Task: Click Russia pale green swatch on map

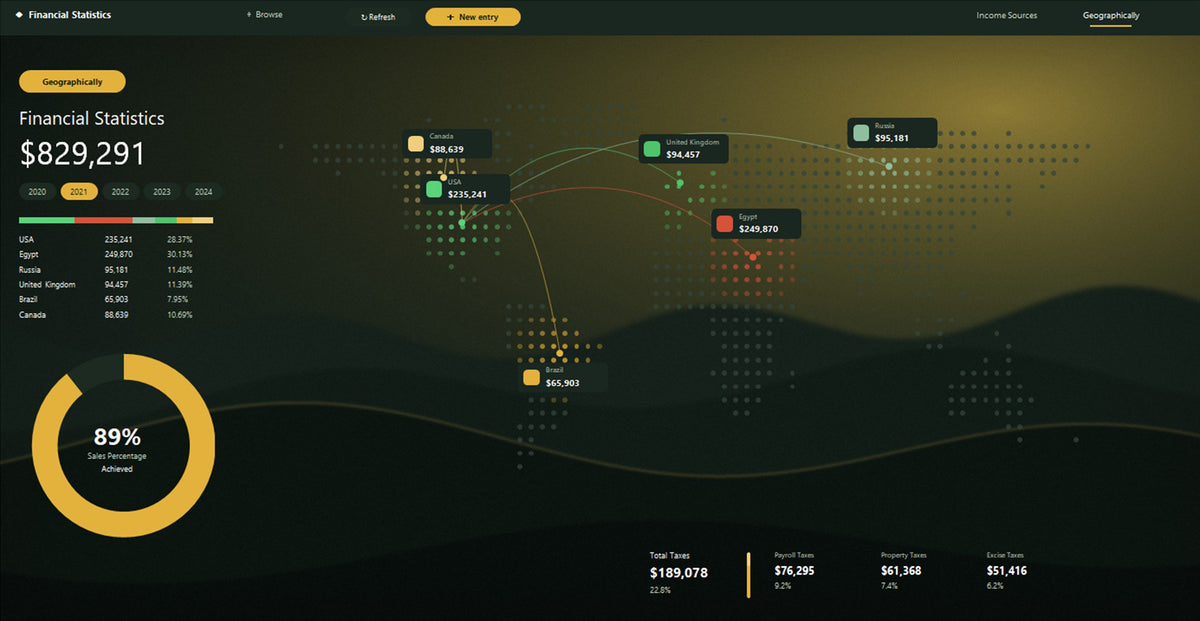Action: (x=861, y=133)
